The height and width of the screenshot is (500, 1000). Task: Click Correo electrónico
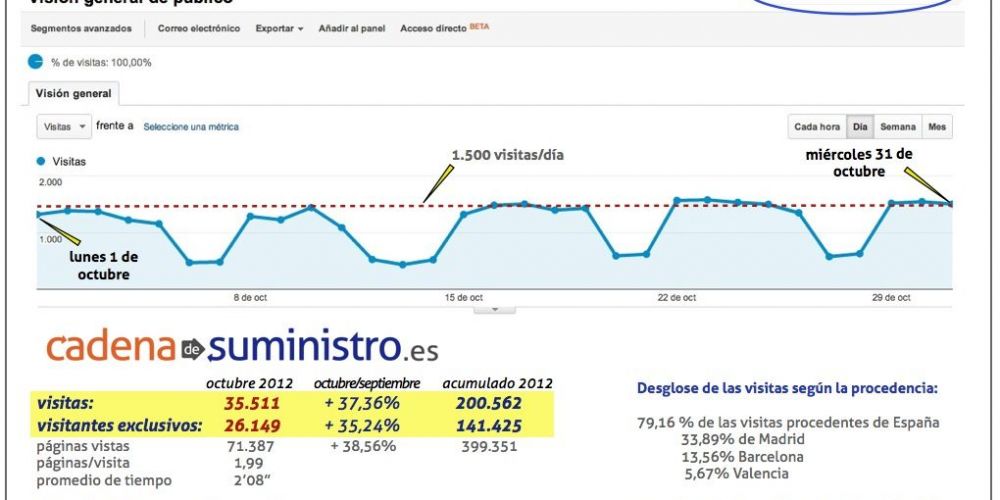coord(199,28)
